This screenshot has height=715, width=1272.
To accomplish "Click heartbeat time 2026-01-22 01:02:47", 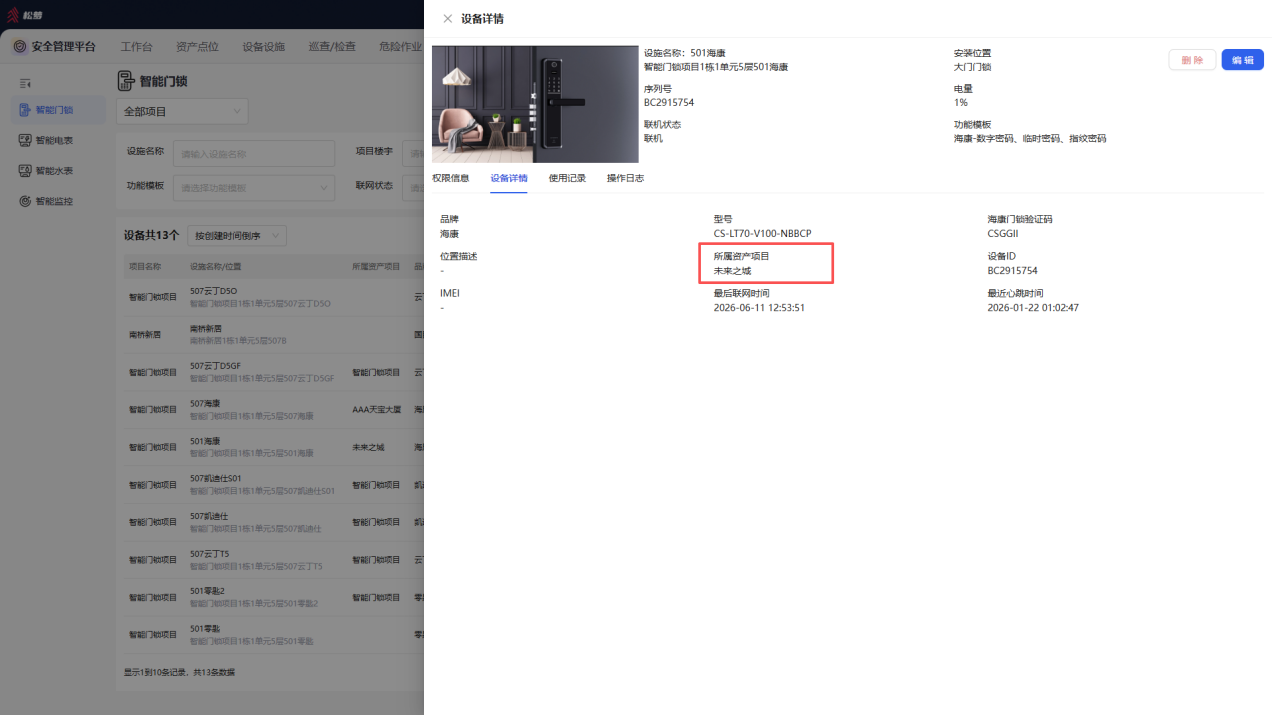I will 1033,308.
